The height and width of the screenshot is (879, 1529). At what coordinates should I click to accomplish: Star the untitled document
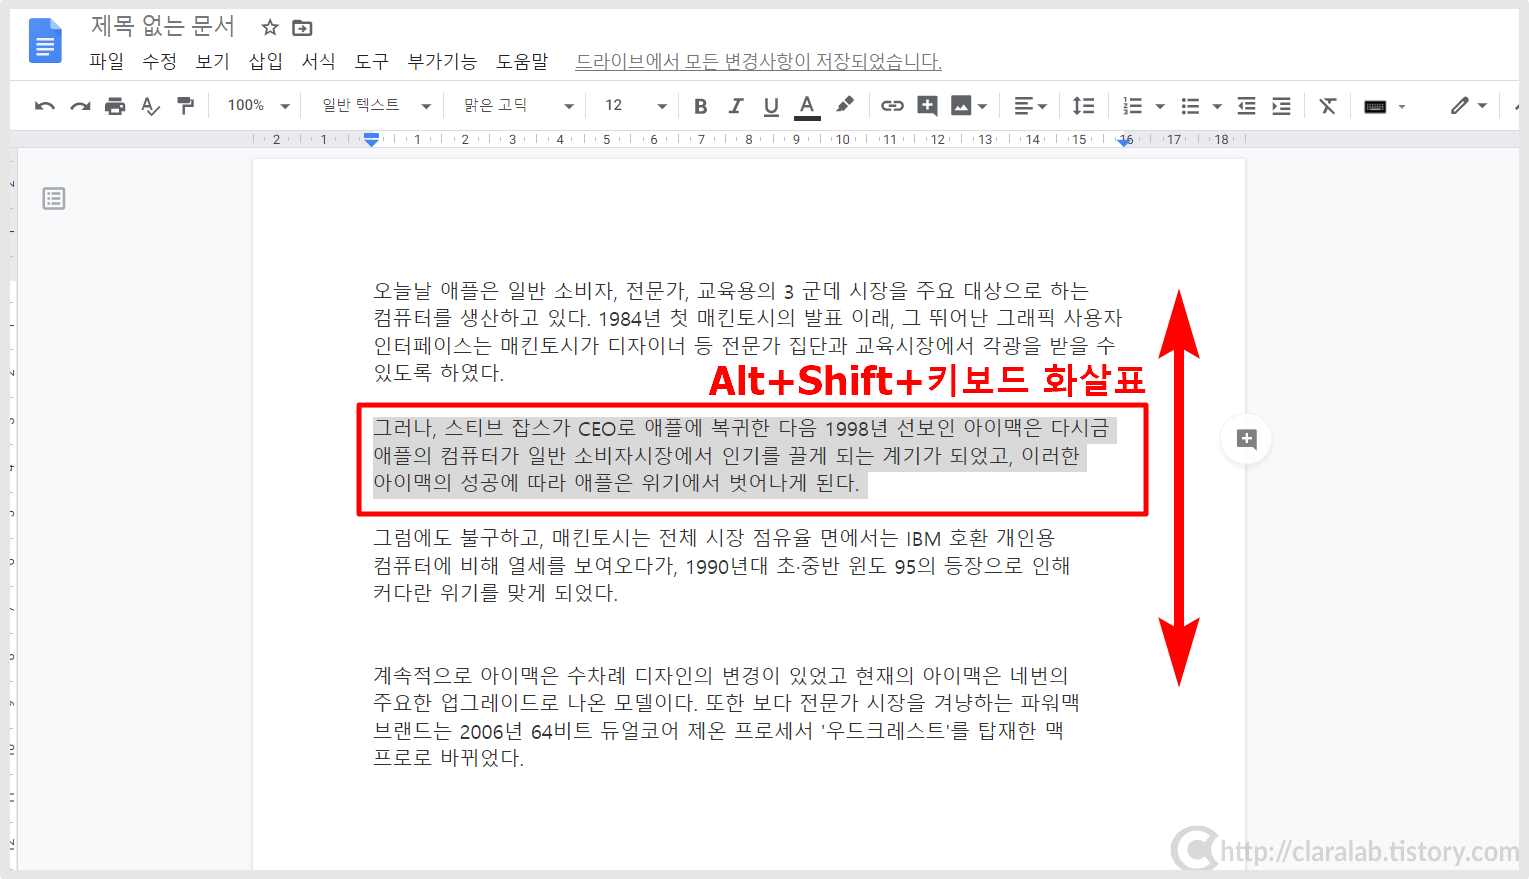tap(270, 28)
